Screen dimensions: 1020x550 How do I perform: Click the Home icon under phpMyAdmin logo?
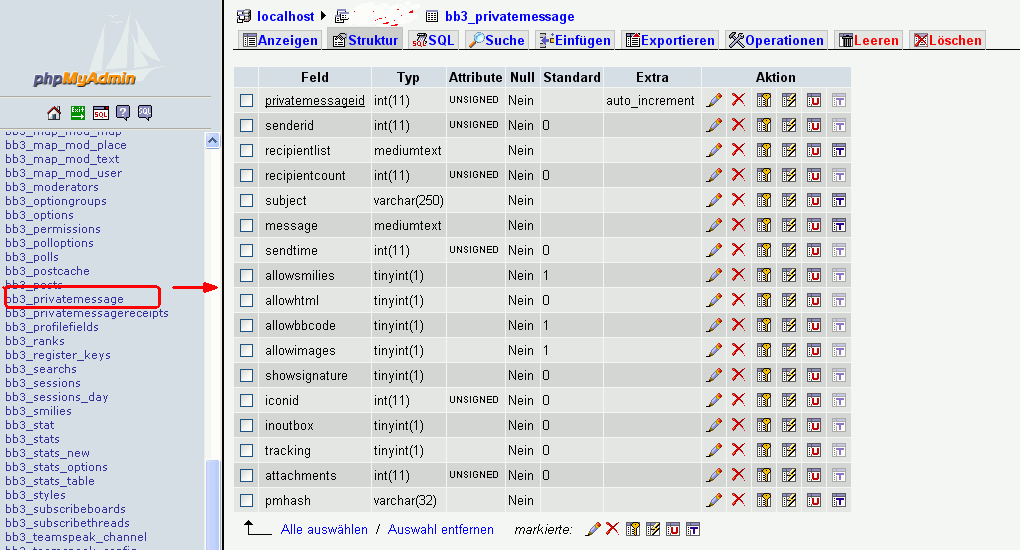click(55, 112)
